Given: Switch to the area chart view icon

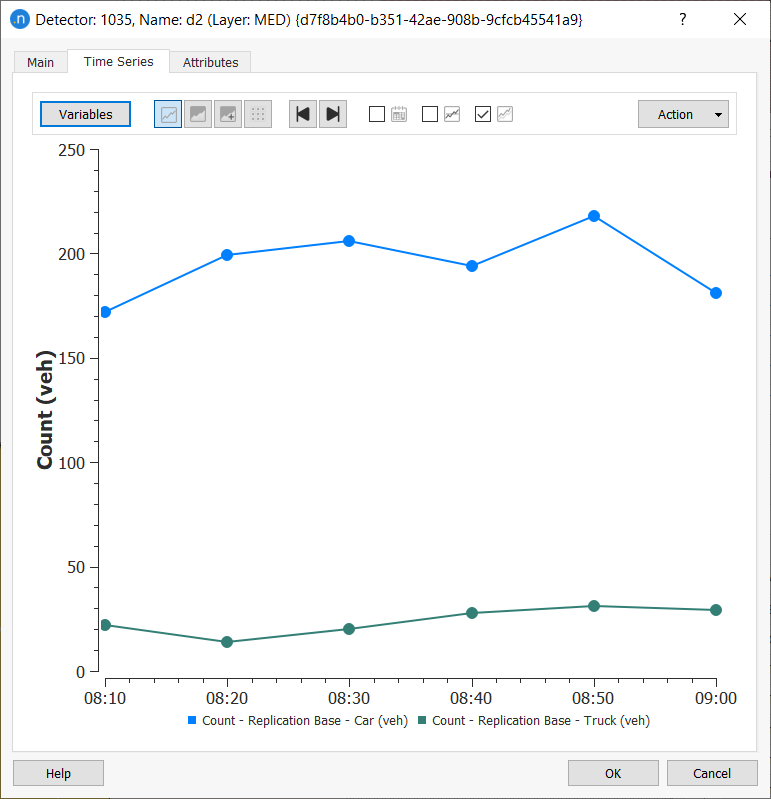Looking at the screenshot, I should click(198, 114).
